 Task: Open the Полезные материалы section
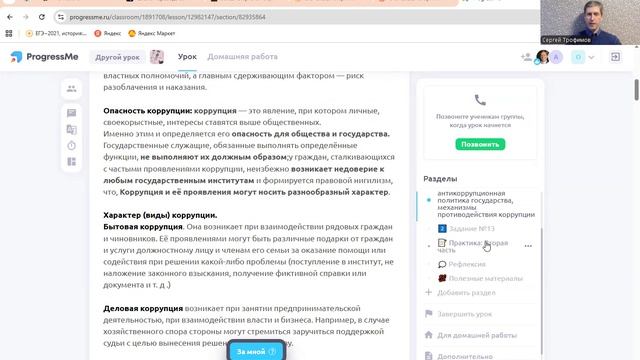[480, 278]
